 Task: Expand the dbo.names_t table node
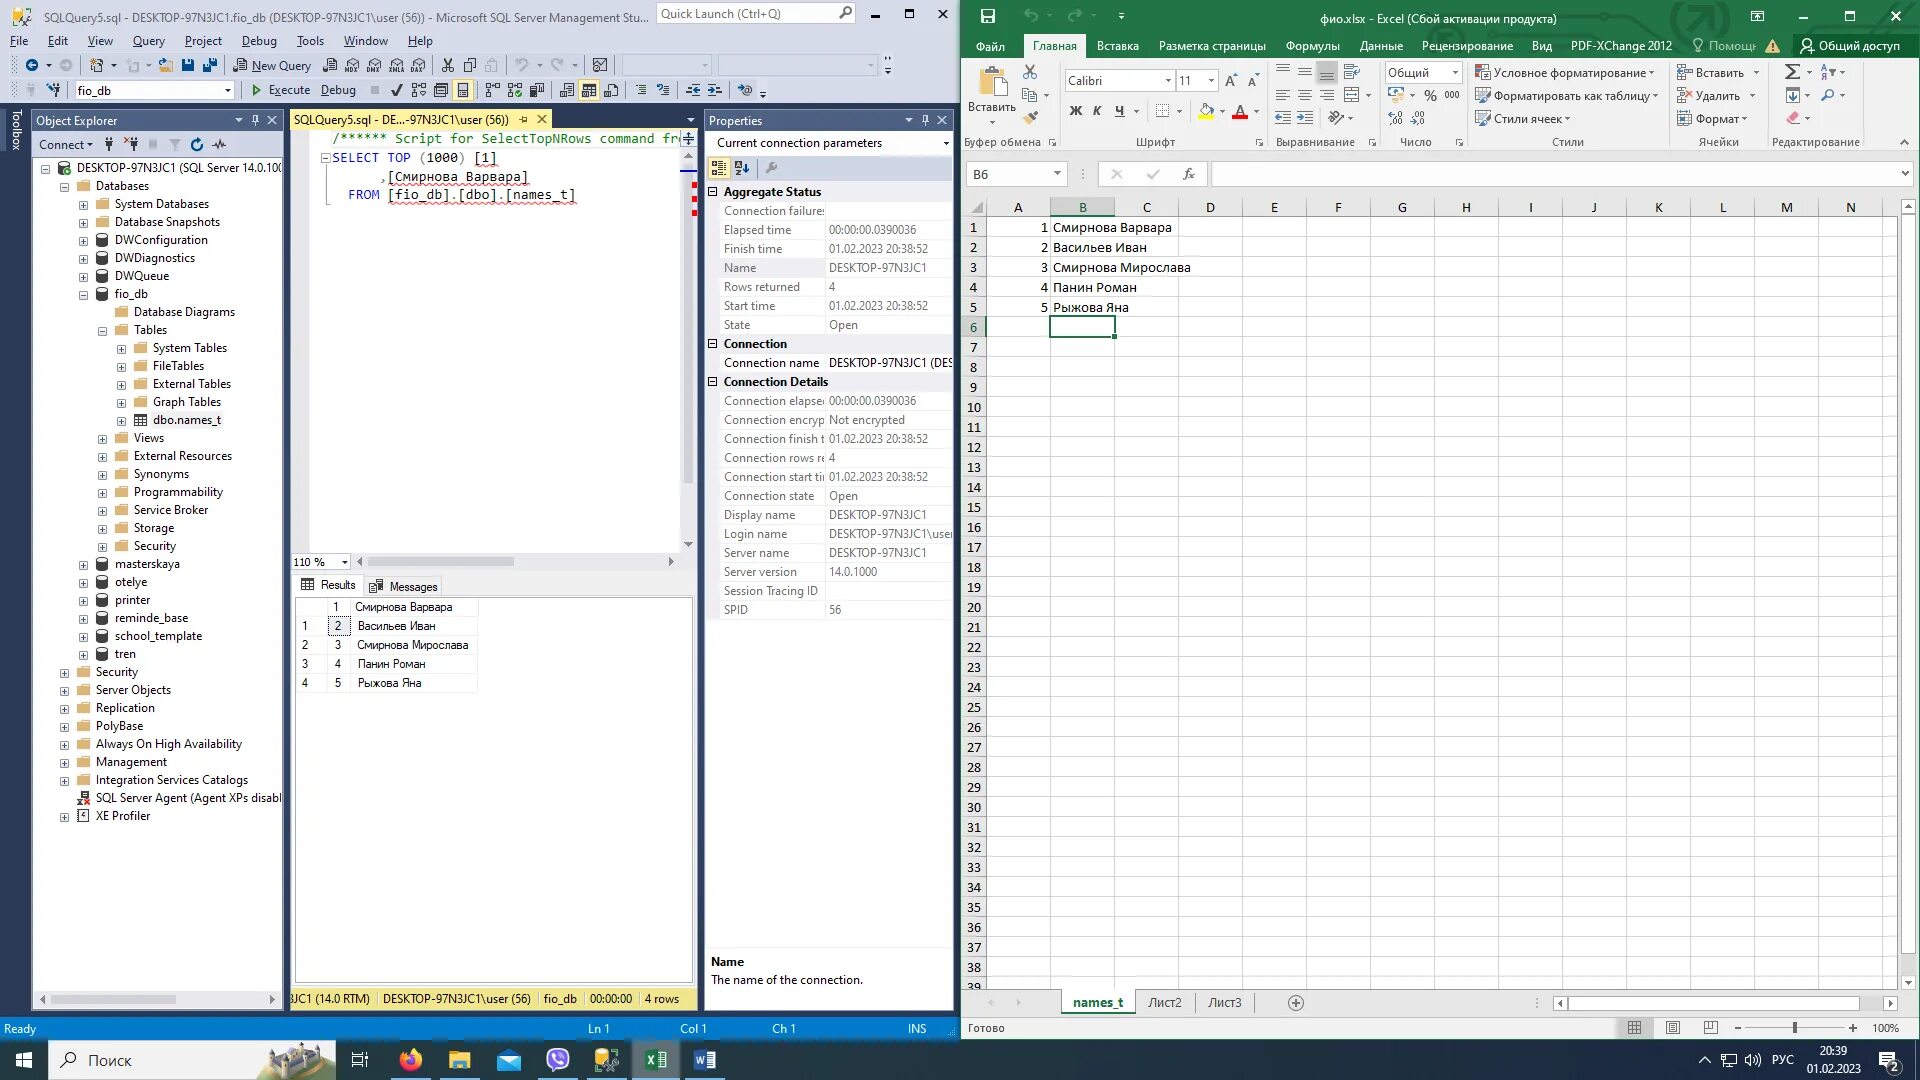click(x=122, y=421)
